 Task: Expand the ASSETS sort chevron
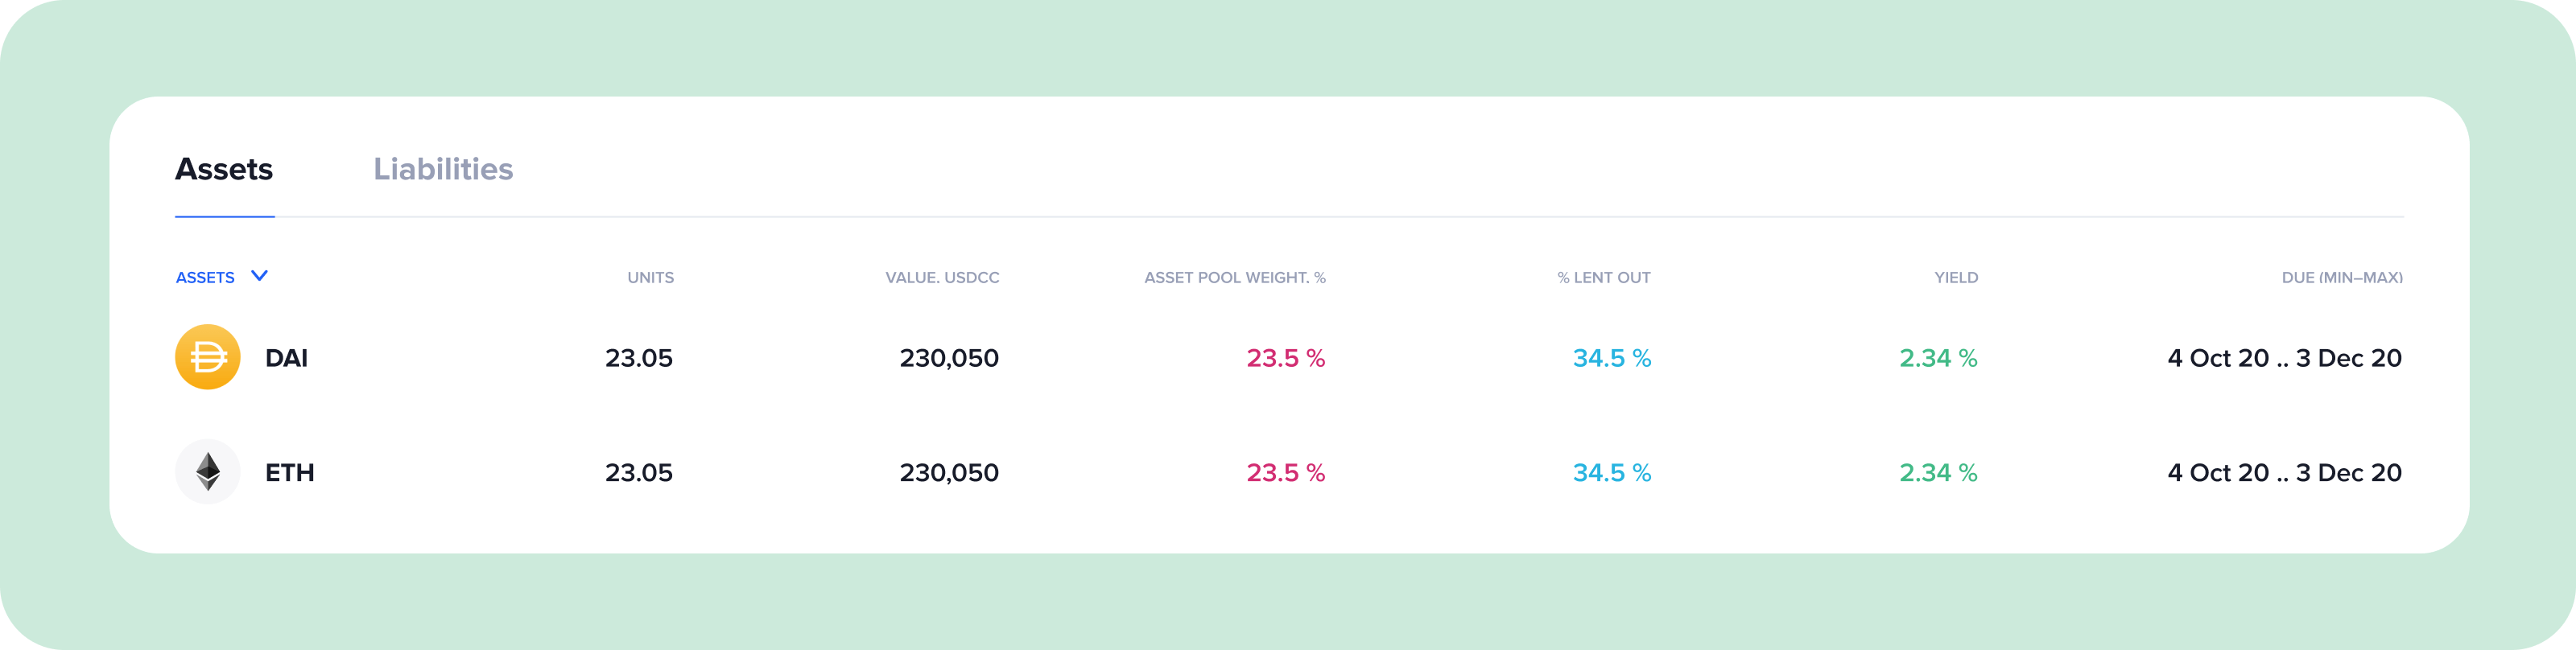(x=259, y=276)
